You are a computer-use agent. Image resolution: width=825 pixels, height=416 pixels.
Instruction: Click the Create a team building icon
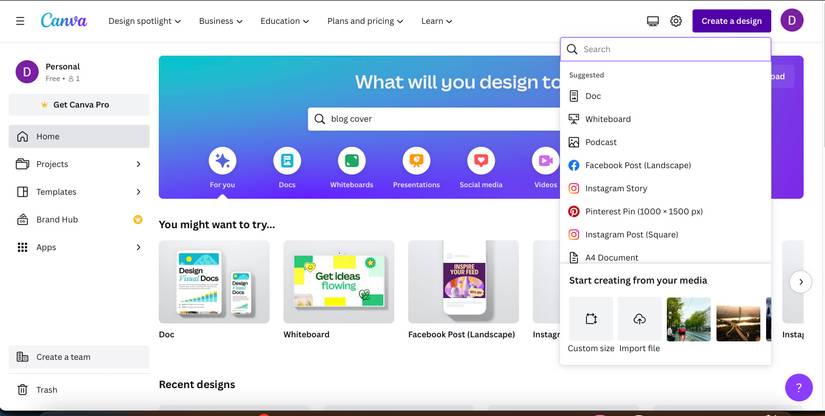[23, 357]
